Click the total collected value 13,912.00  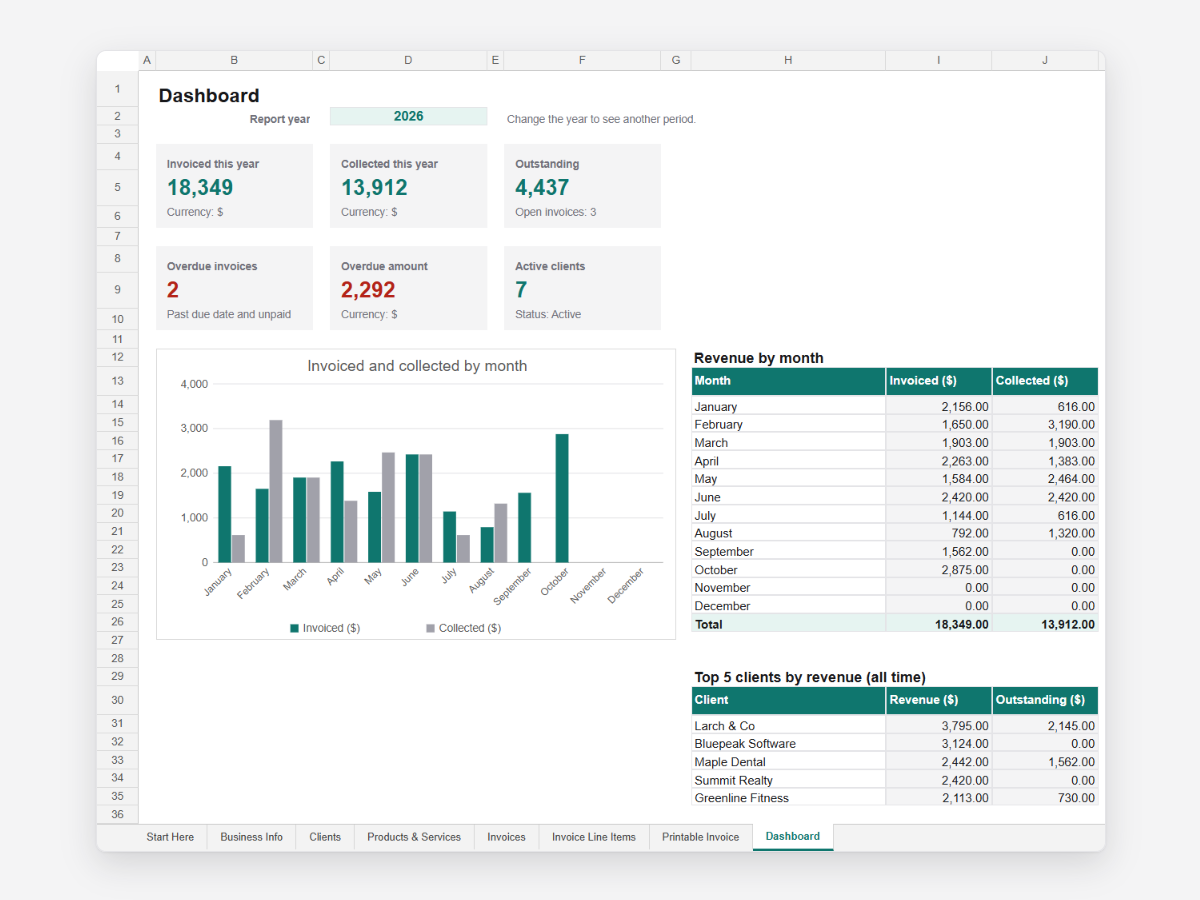(x=1045, y=624)
